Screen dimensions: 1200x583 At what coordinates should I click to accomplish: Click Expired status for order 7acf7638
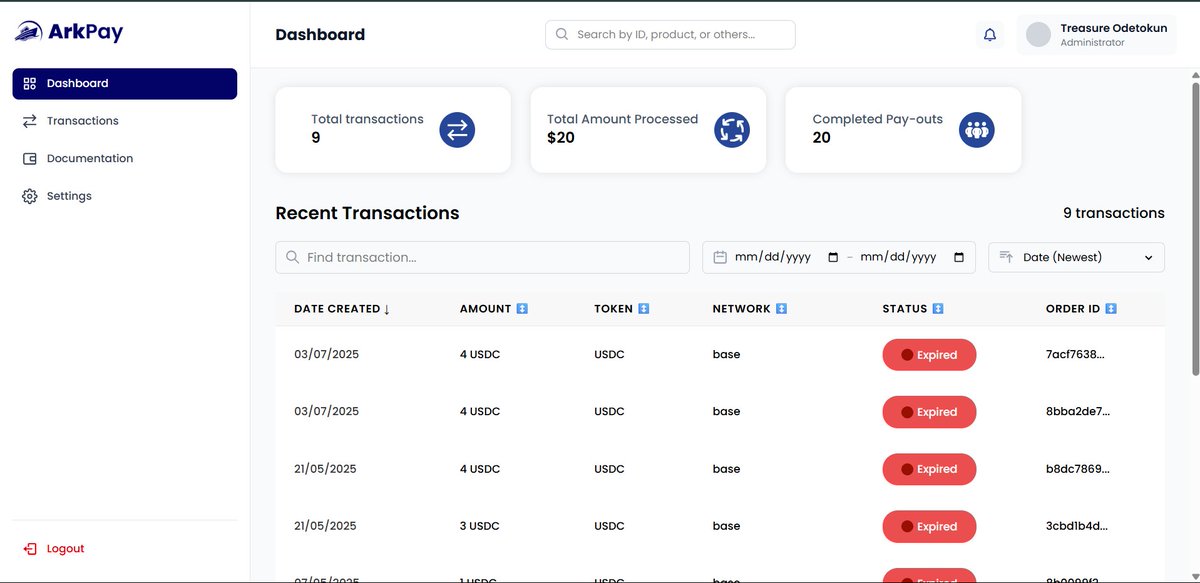point(929,355)
